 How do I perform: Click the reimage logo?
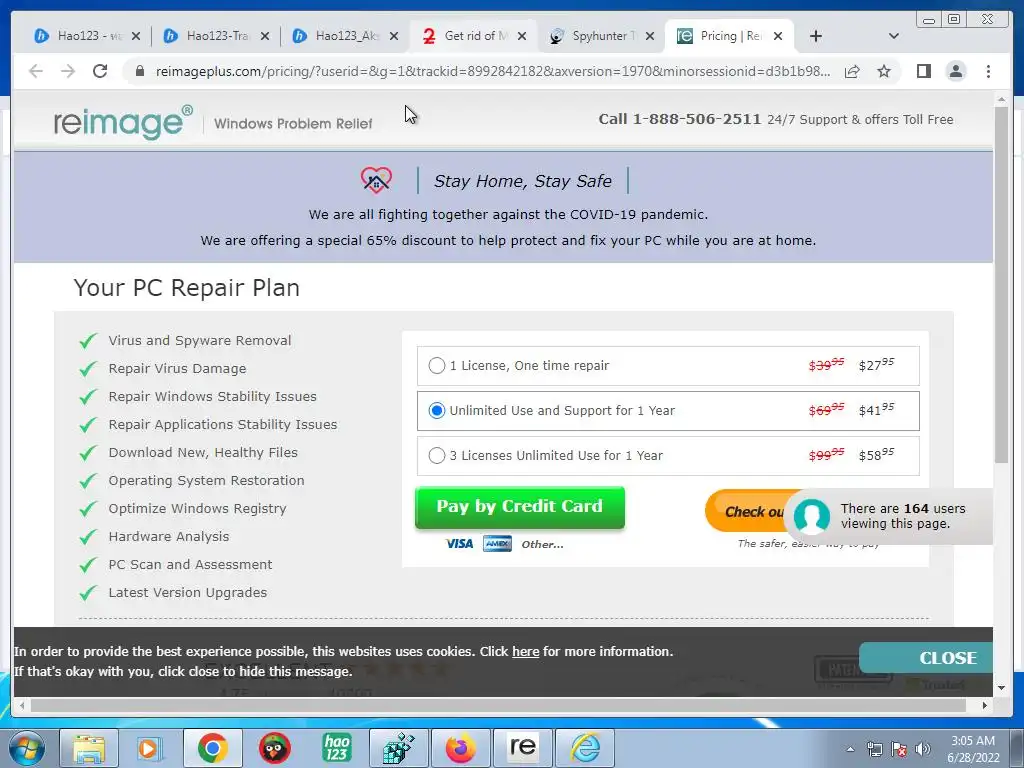pyautogui.click(x=123, y=122)
